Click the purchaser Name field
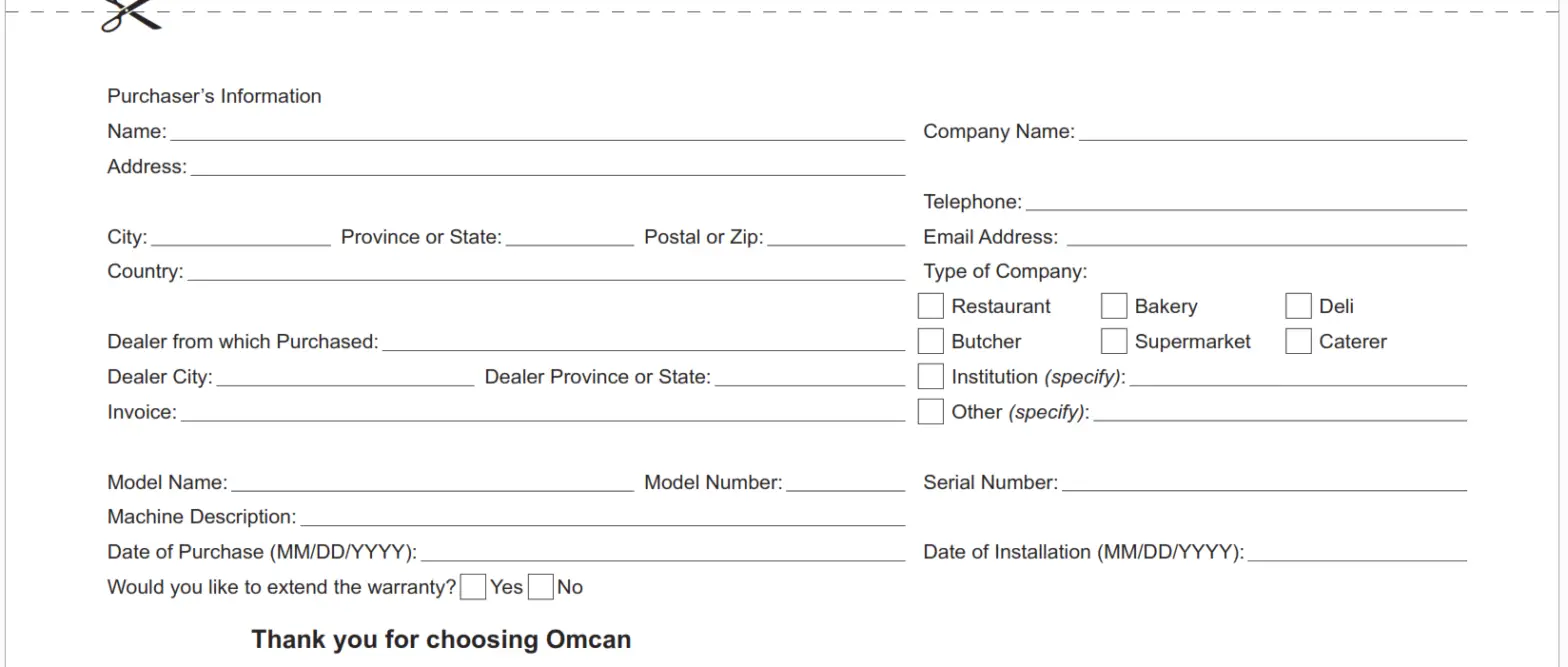This screenshot has width=1568, height=667. tap(537, 130)
